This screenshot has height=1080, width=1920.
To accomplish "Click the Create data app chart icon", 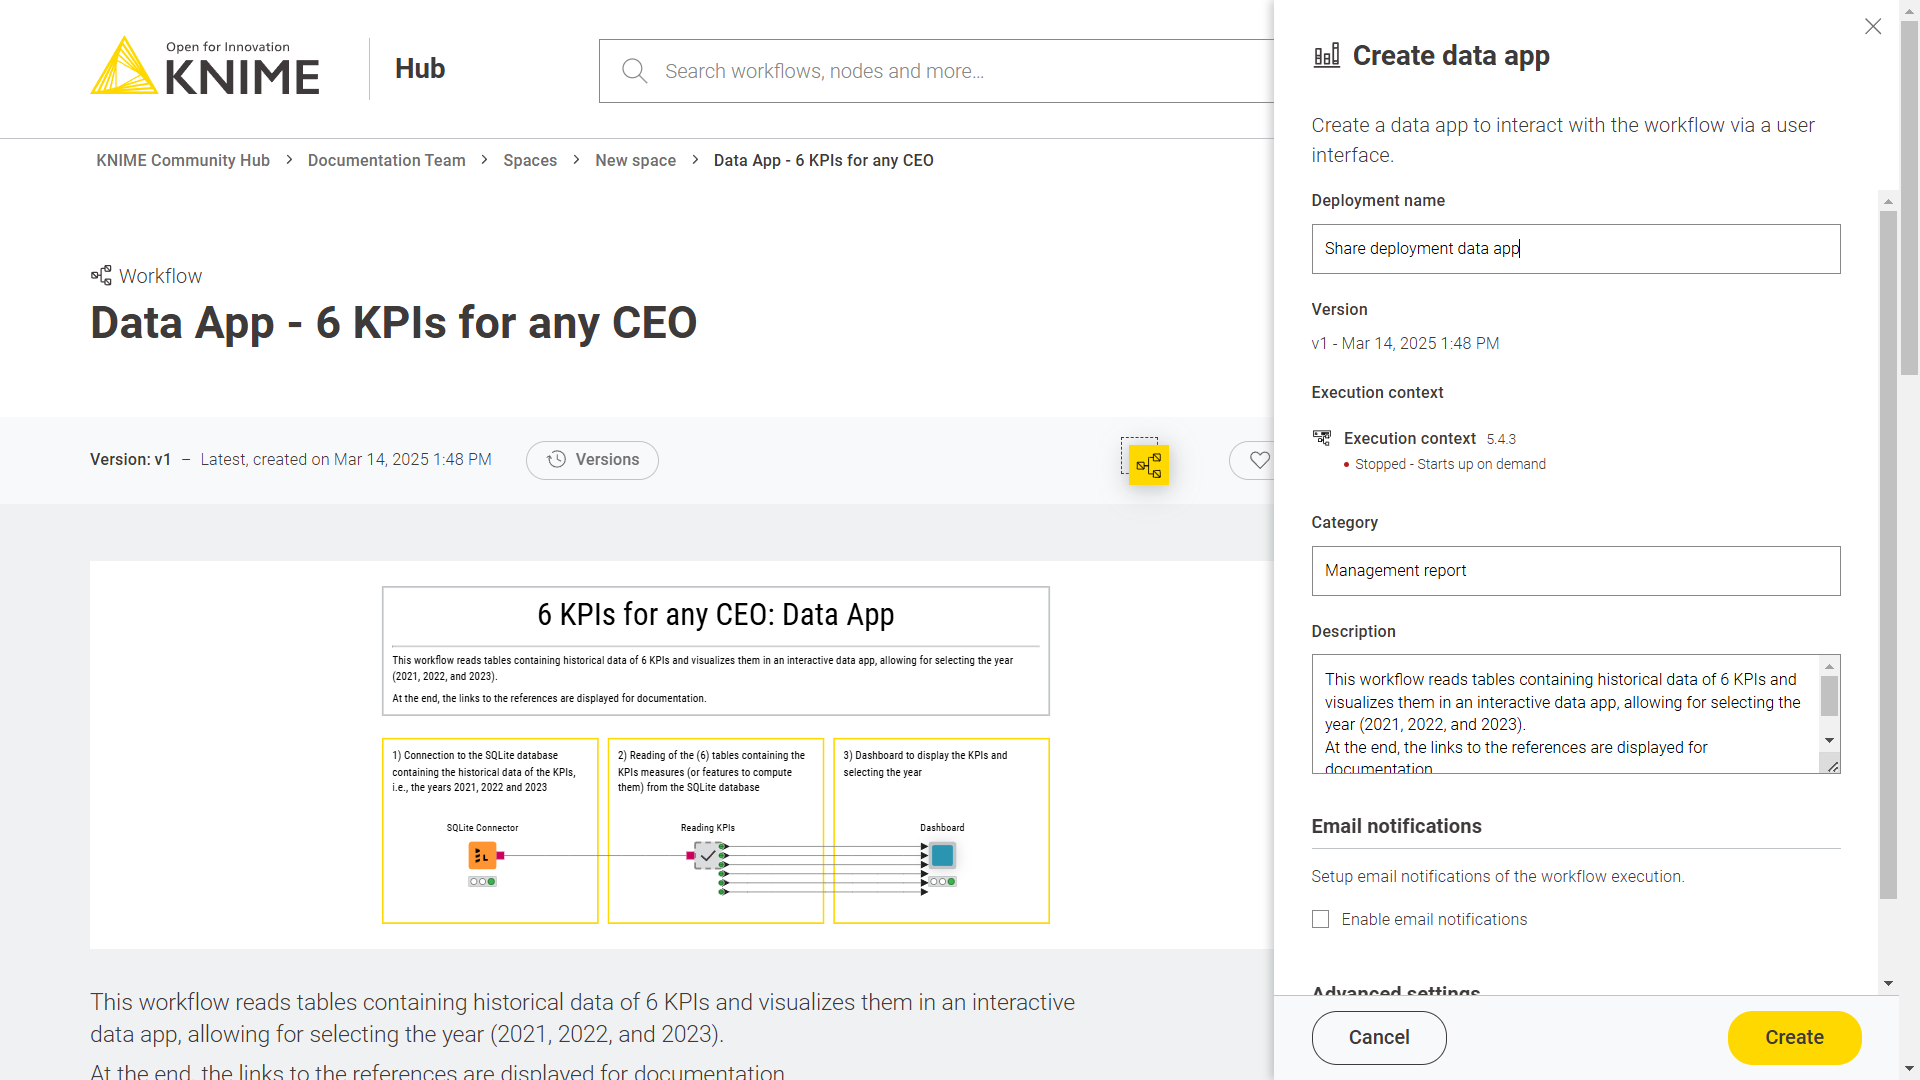I will pyautogui.click(x=1326, y=56).
